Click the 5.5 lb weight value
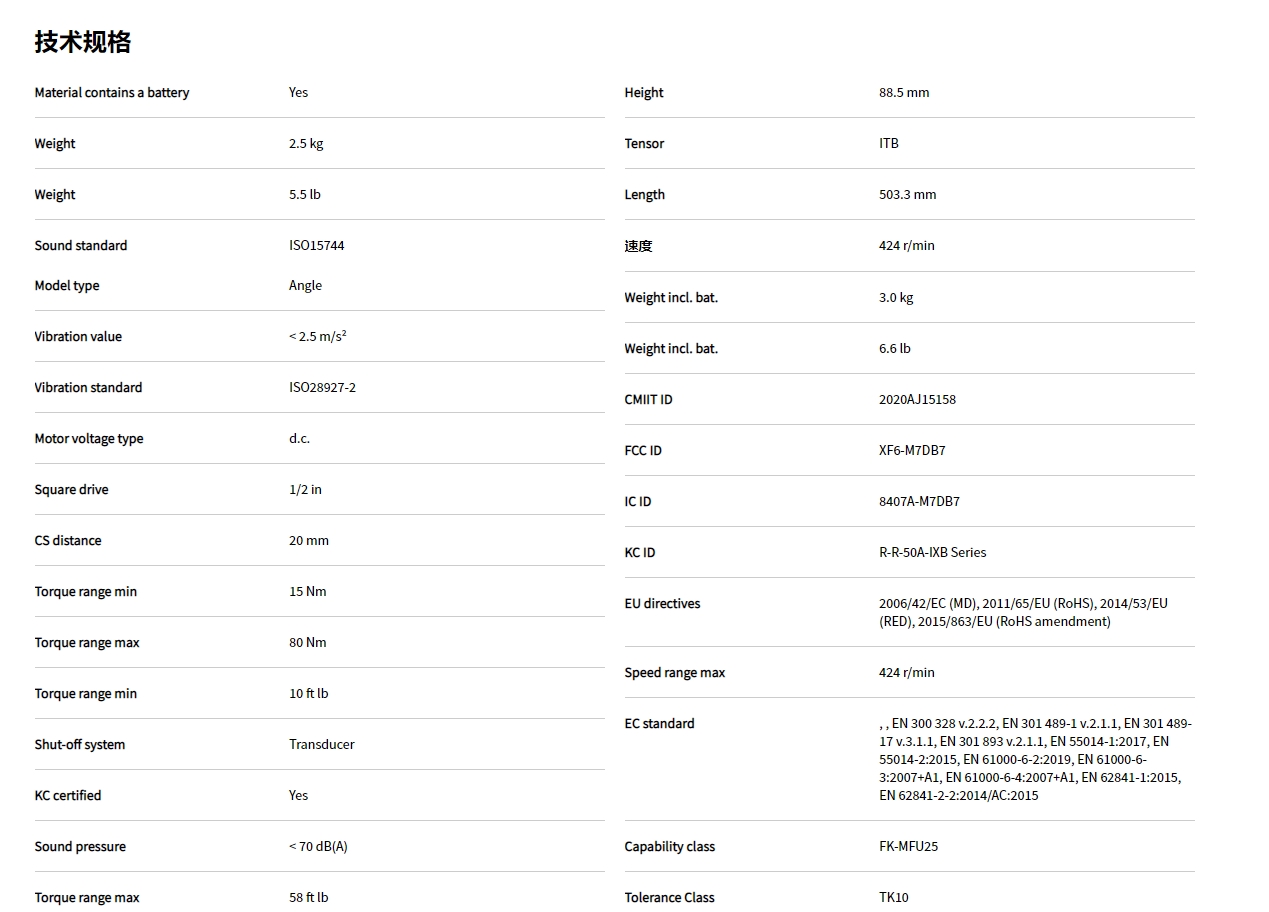1269x912 pixels. pyautogui.click(x=305, y=195)
